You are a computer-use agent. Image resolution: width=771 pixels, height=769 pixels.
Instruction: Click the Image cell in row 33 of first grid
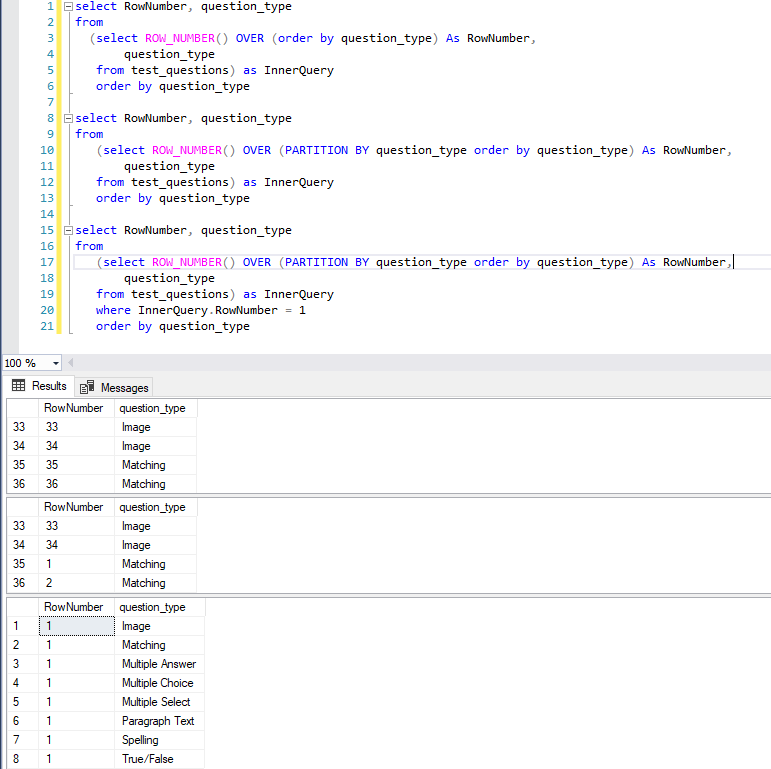pyautogui.click(x=155, y=427)
